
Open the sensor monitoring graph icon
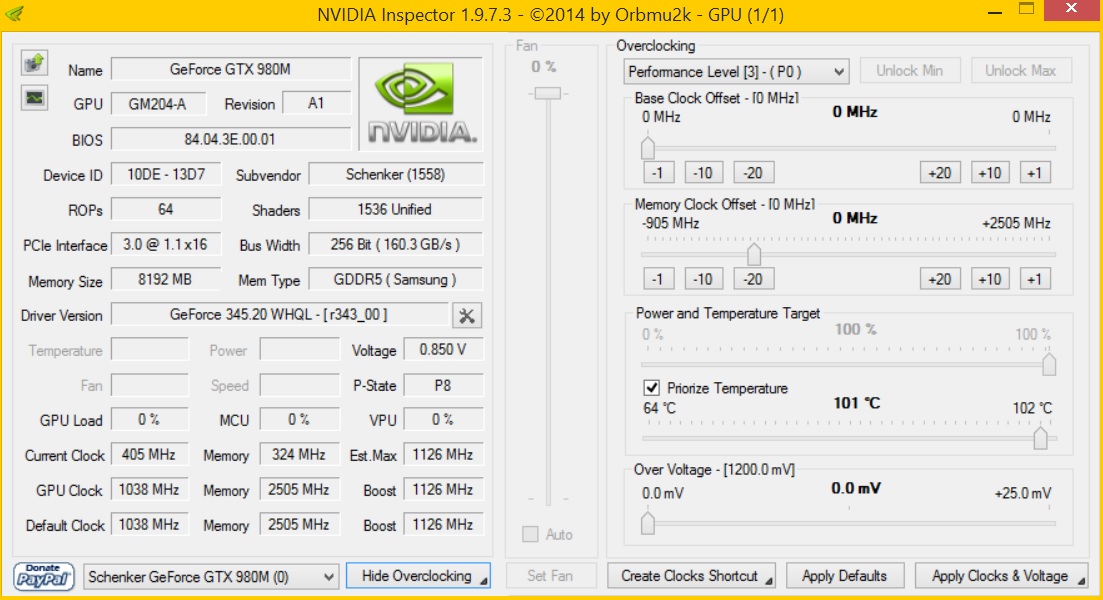click(34, 98)
